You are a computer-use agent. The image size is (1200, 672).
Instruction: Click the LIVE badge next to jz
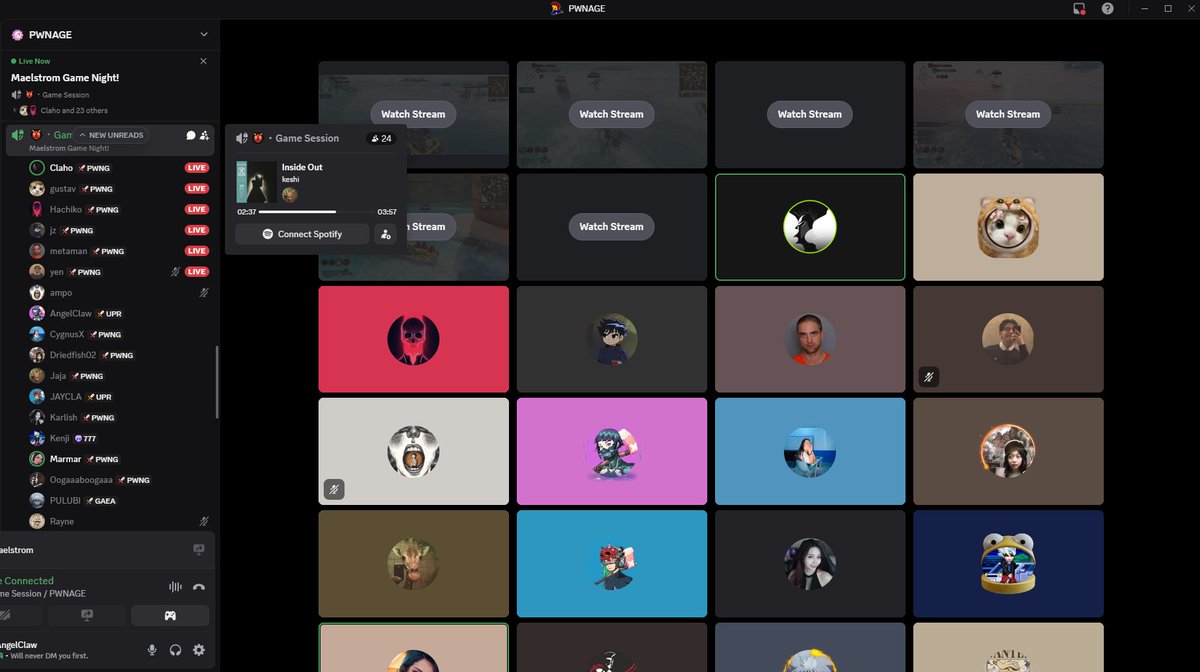pyautogui.click(x=196, y=231)
